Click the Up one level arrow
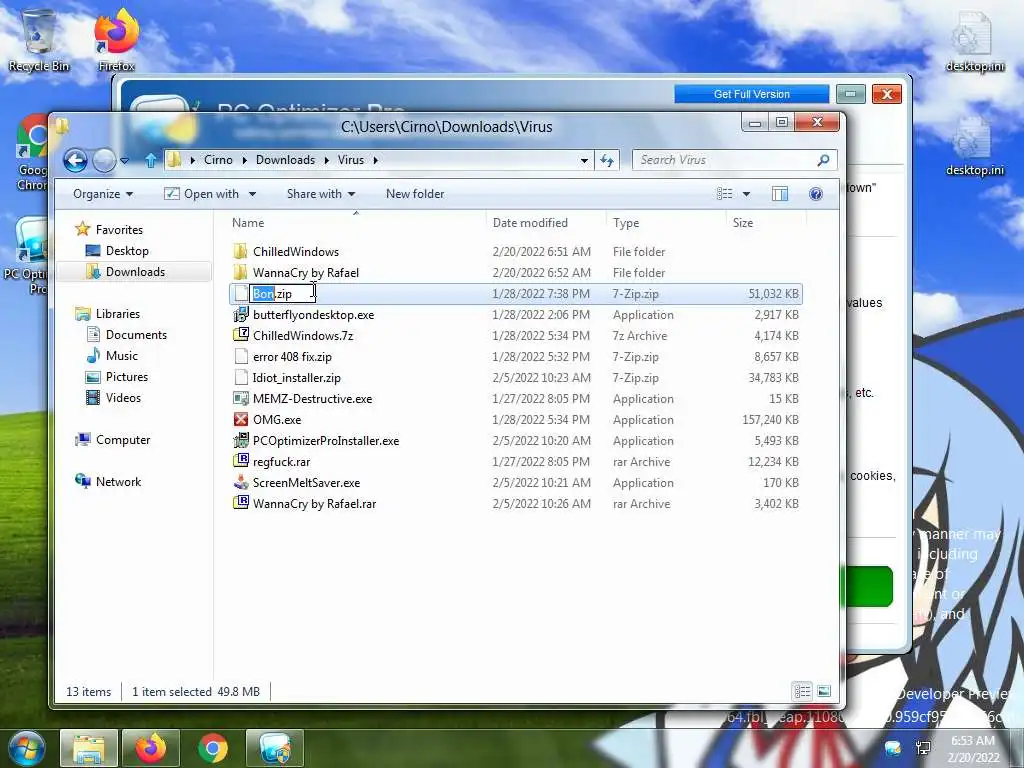This screenshot has width=1024, height=768. click(151, 160)
